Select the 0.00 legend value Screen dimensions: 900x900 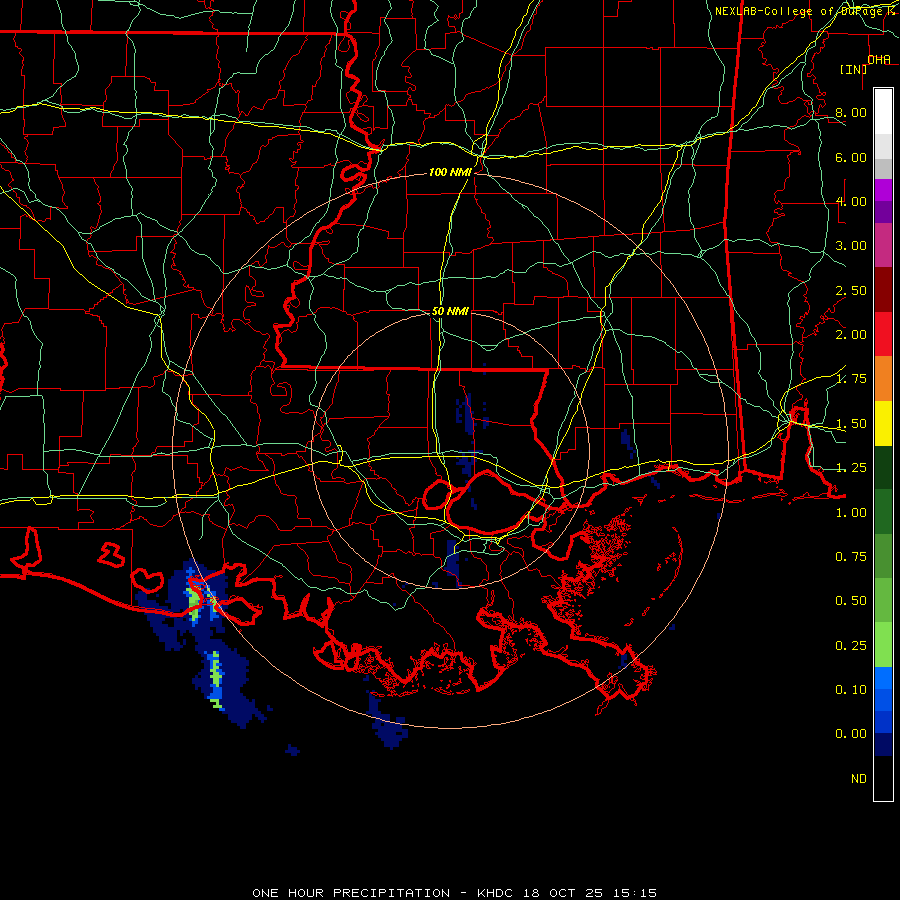[x=851, y=734]
